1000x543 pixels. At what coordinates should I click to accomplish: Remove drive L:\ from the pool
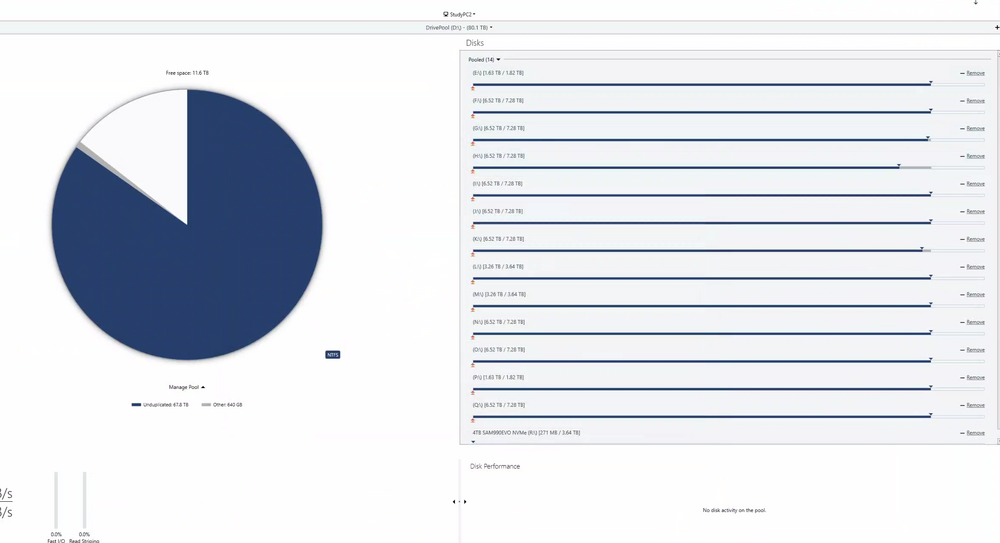pos(973,267)
